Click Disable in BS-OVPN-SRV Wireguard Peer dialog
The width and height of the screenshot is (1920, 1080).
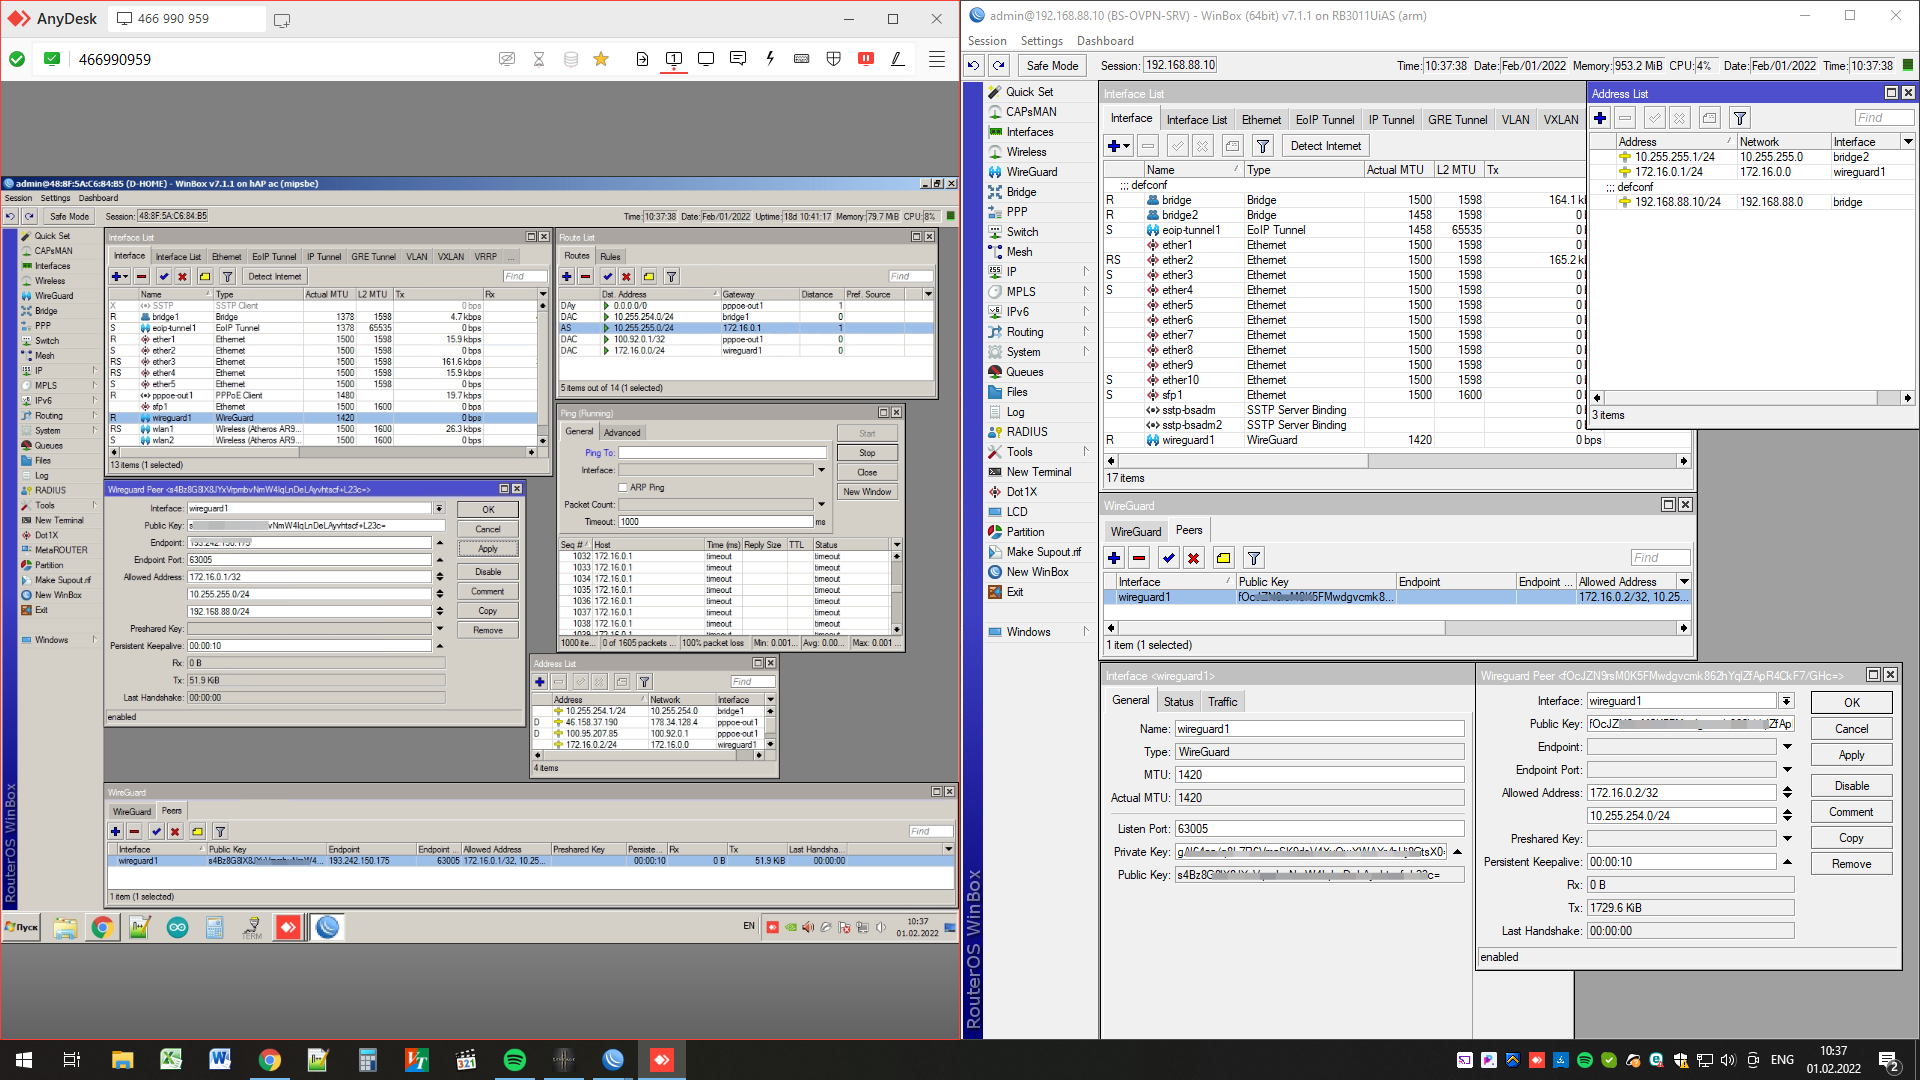click(x=1851, y=786)
